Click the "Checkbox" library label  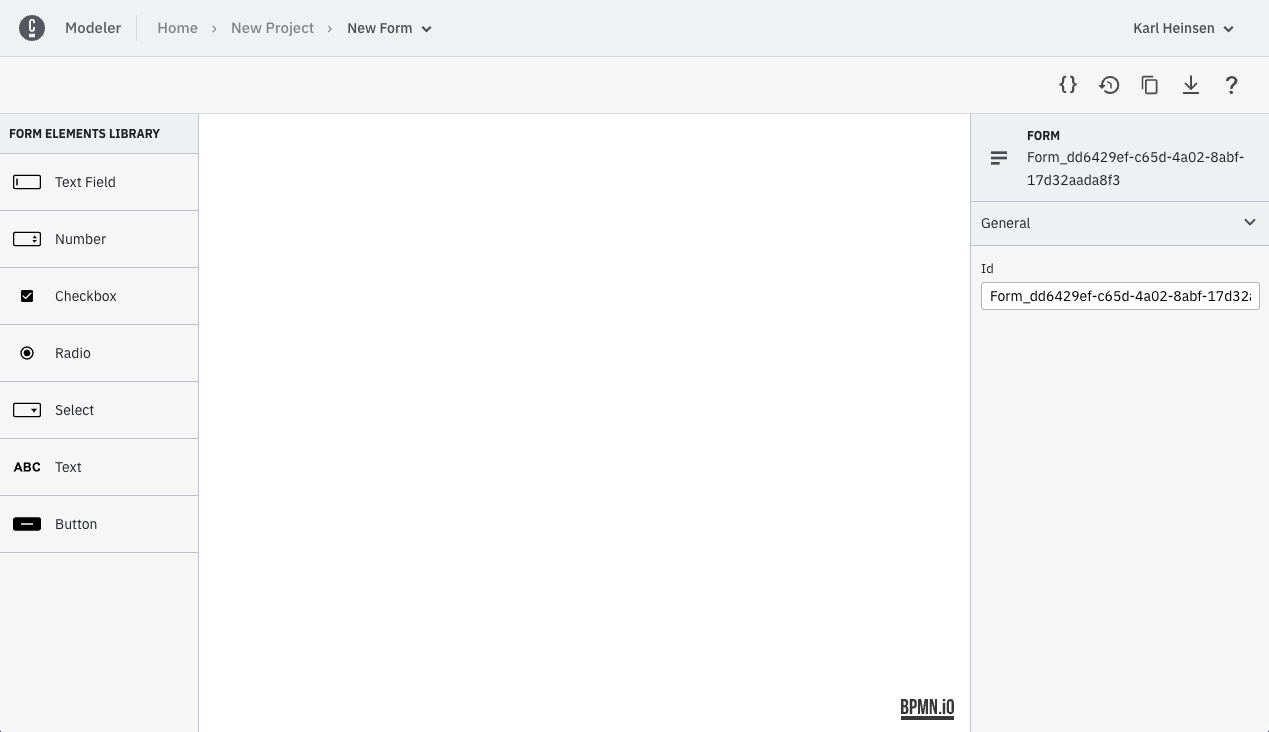pos(86,296)
